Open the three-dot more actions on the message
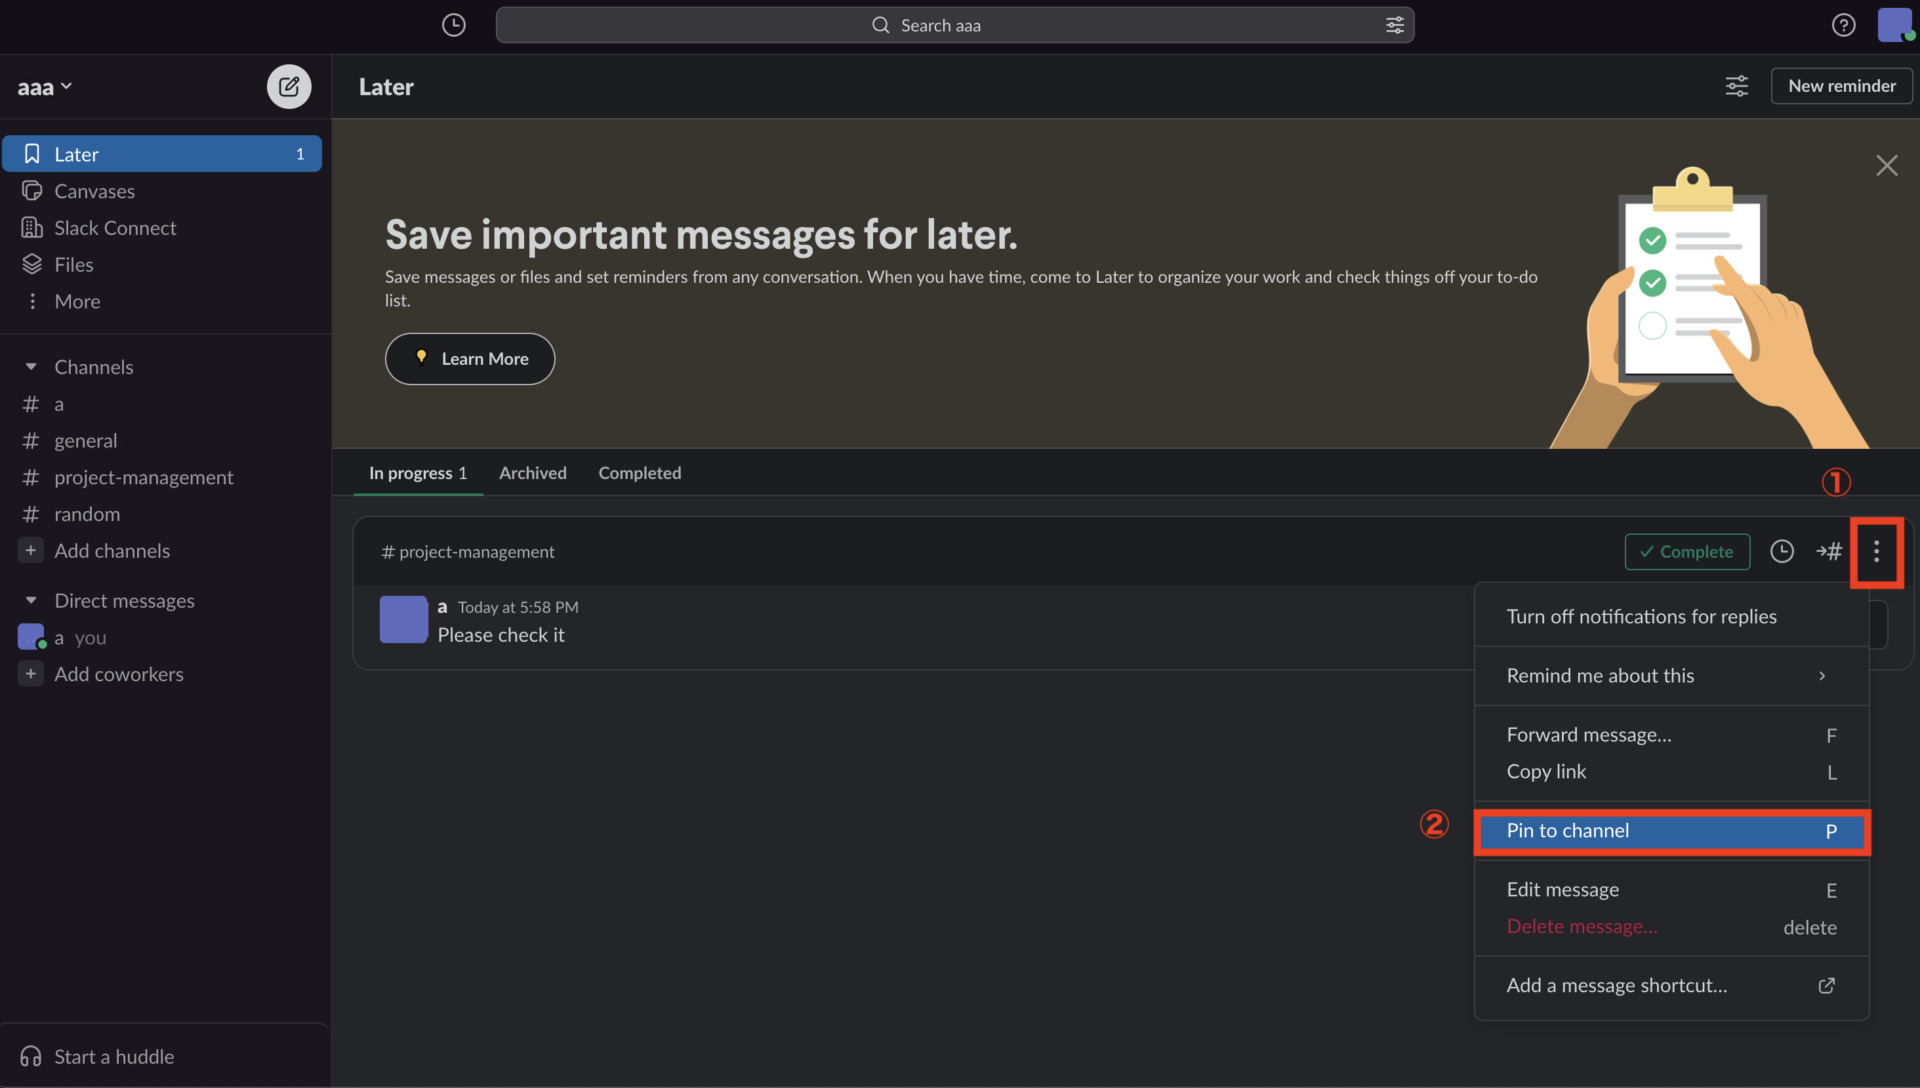 (x=1877, y=552)
